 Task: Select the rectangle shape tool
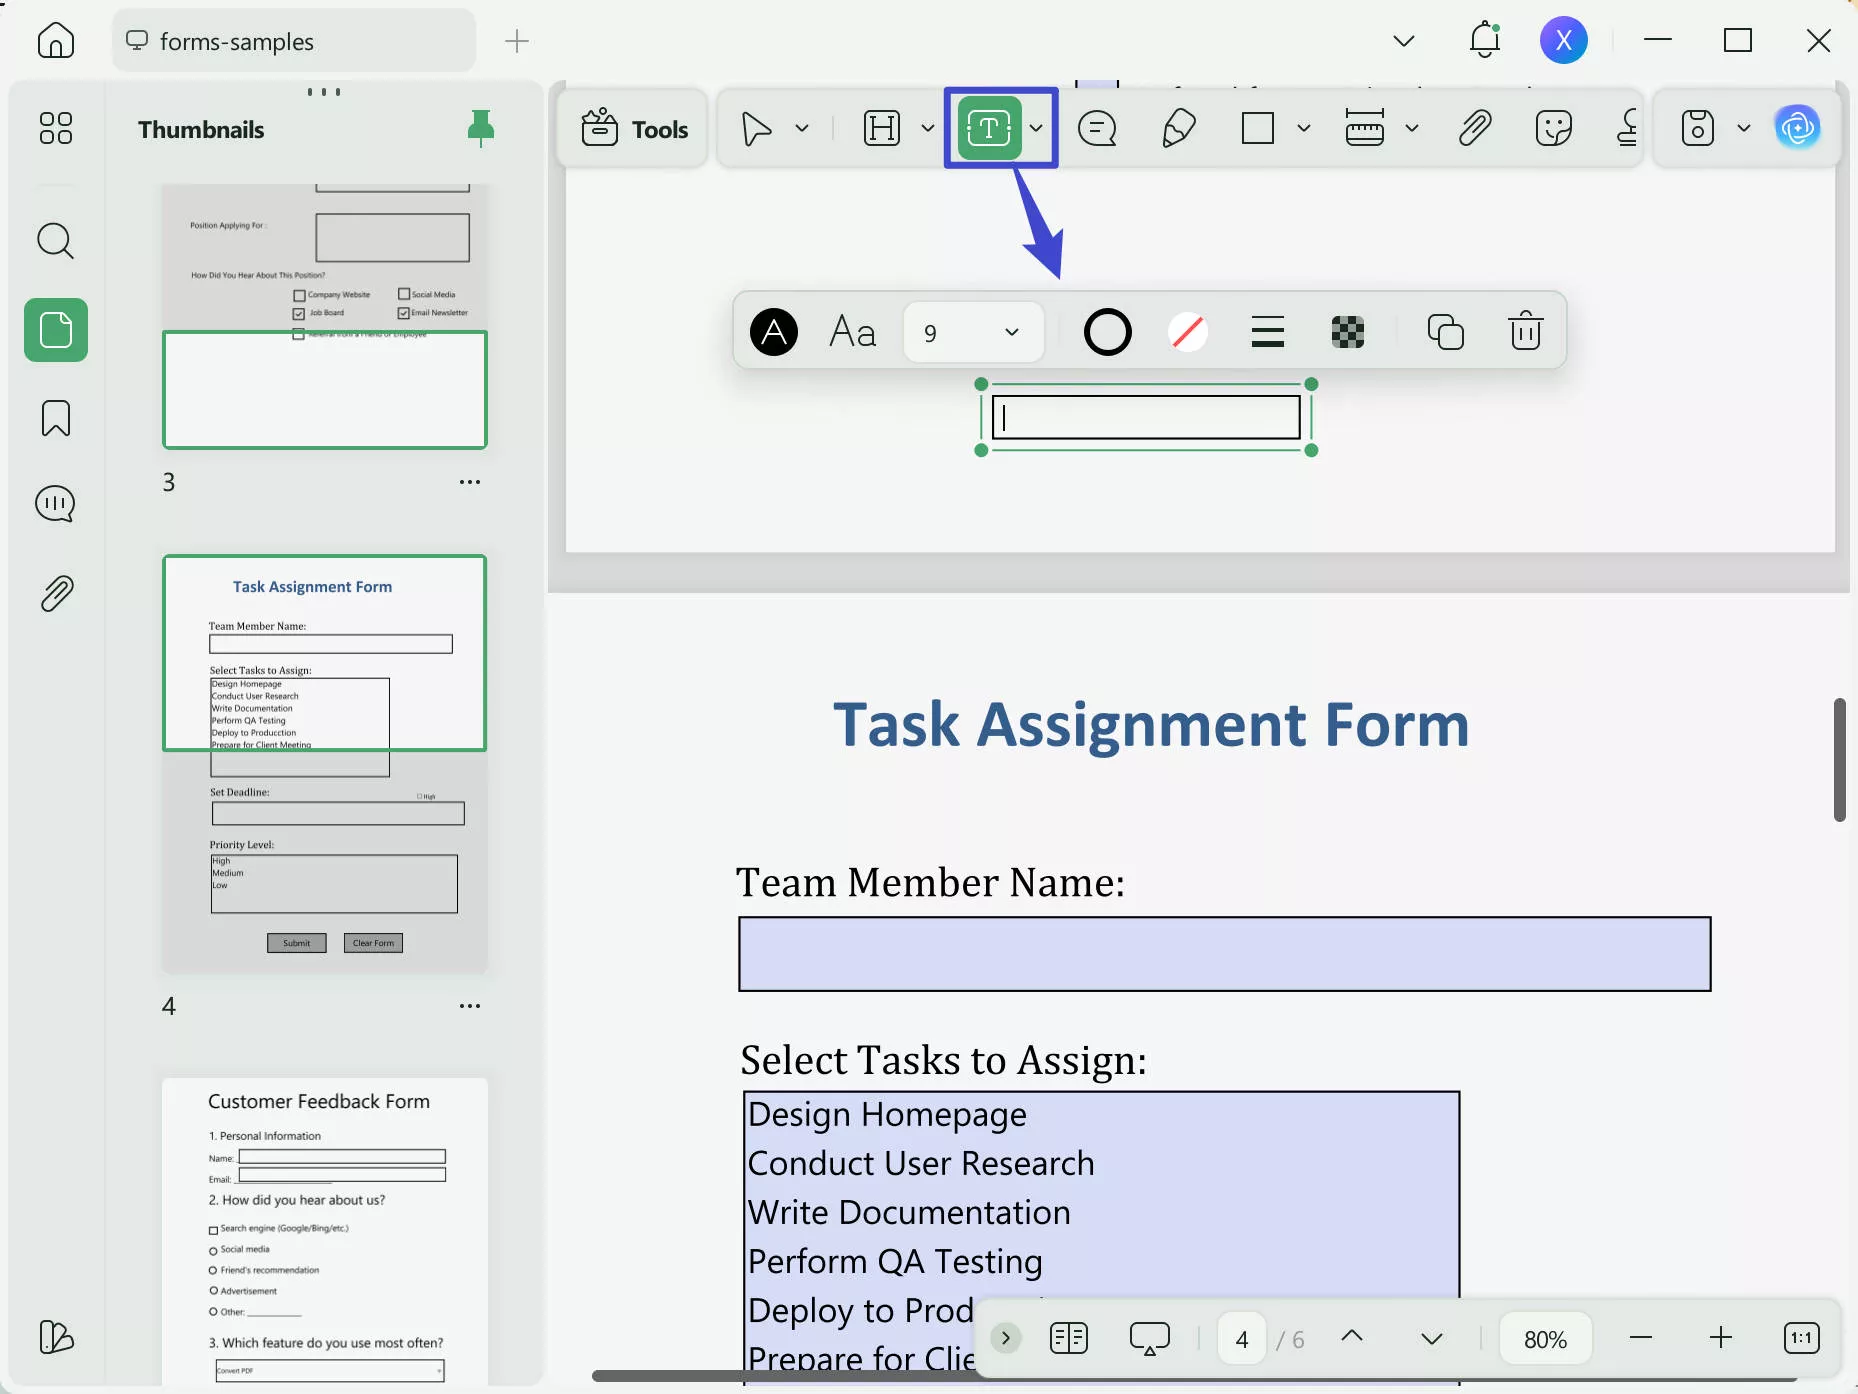(1259, 128)
